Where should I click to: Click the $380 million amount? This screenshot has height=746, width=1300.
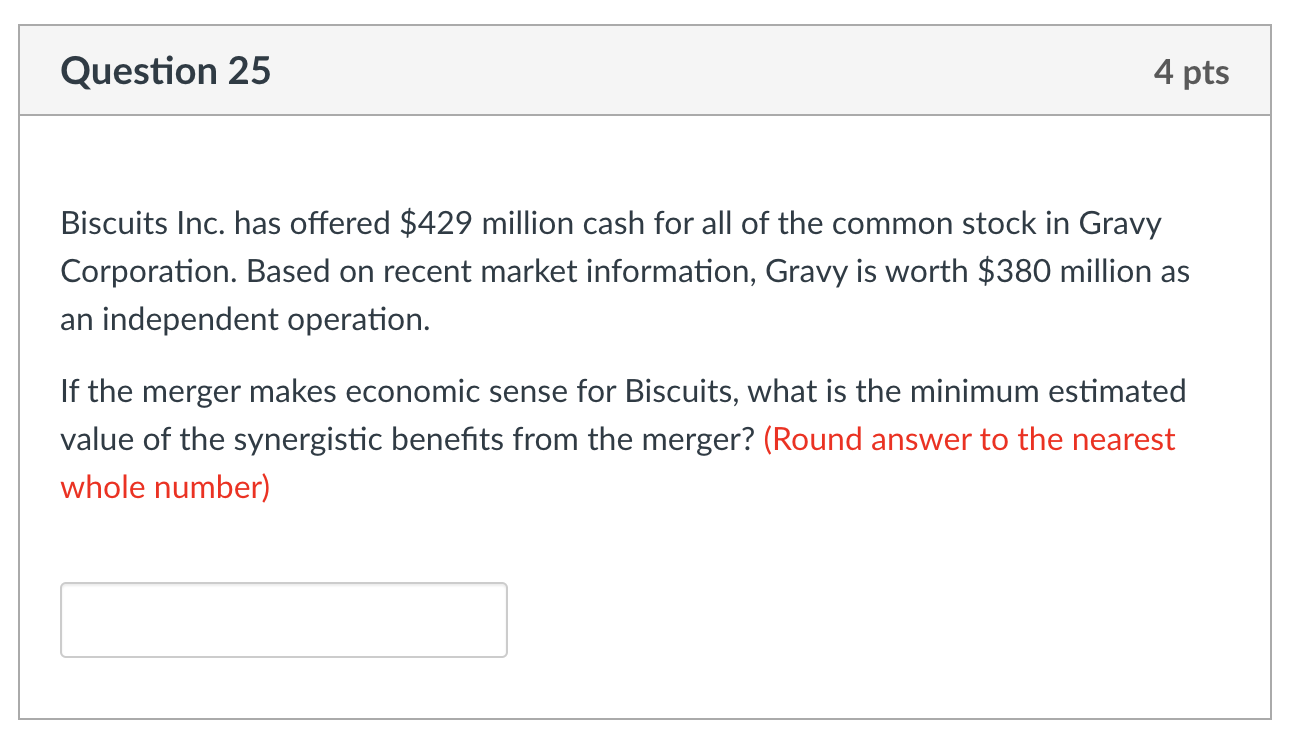coord(1060,271)
